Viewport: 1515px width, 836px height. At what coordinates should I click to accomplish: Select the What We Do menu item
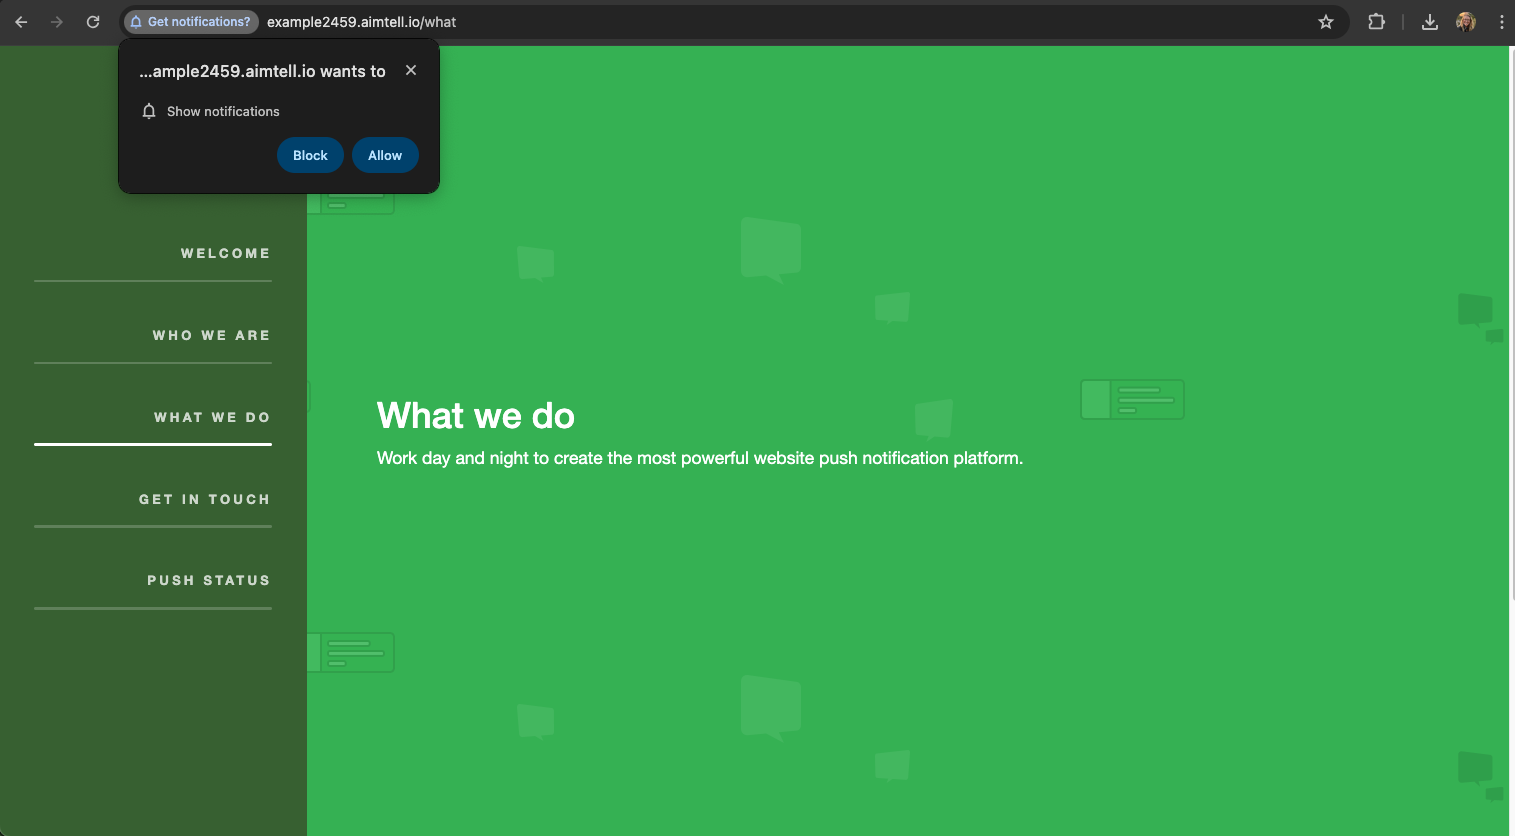(212, 418)
